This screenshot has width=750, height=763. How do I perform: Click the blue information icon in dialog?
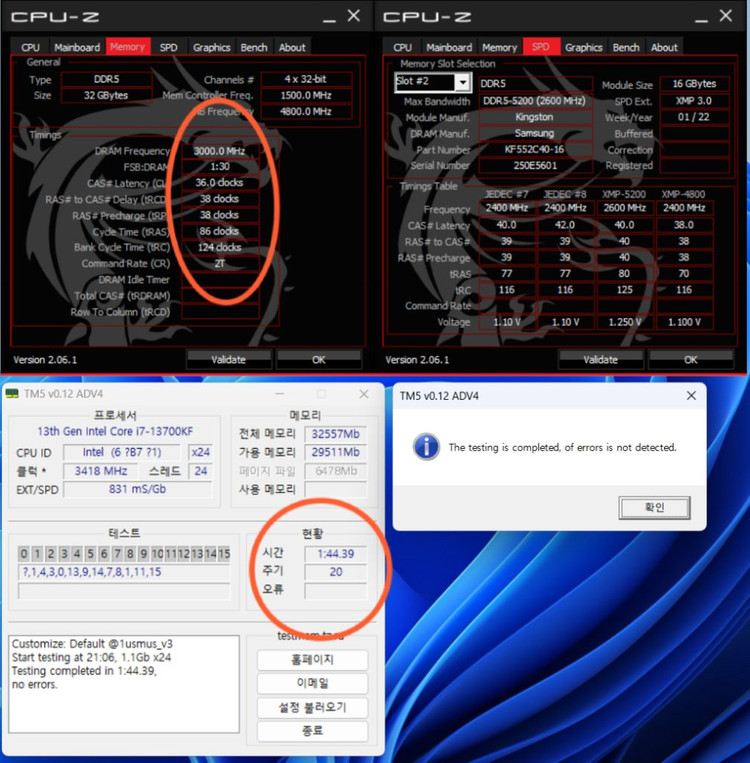point(426,447)
